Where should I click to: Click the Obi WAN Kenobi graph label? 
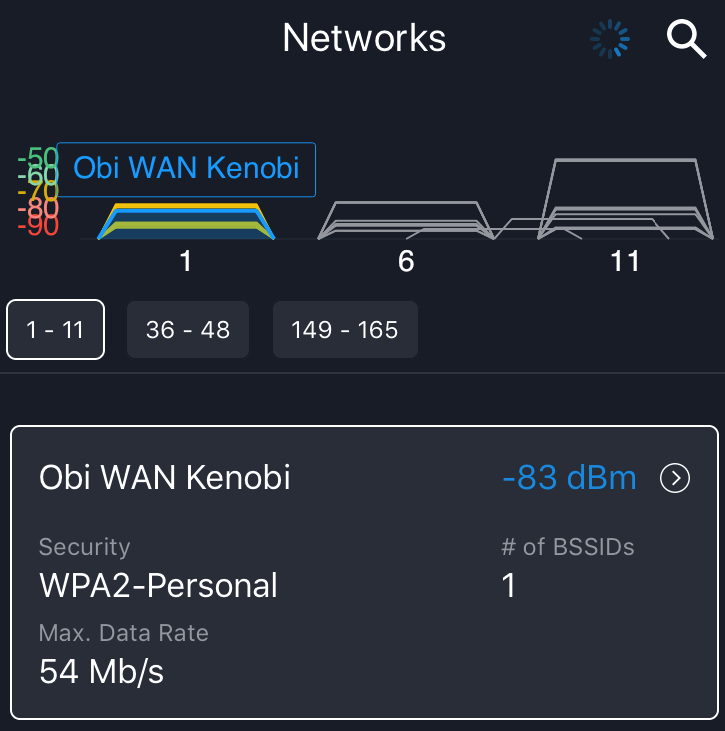tap(186, 170)
